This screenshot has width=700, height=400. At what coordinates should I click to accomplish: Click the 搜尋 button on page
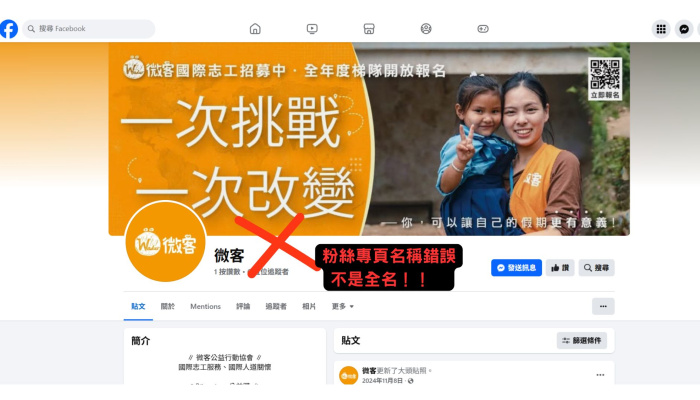(x=596, y=267)
